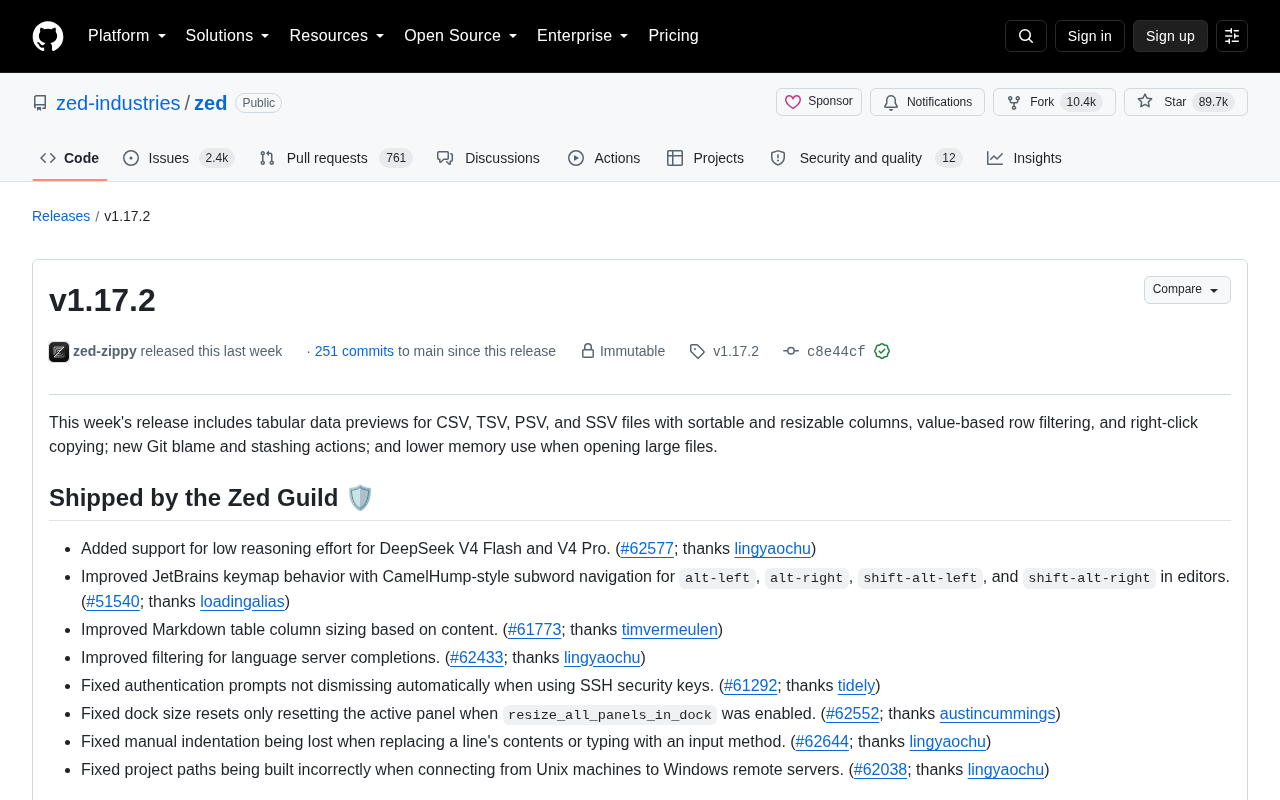
Task: Open pull request #62038
Action: pos(880,769)
